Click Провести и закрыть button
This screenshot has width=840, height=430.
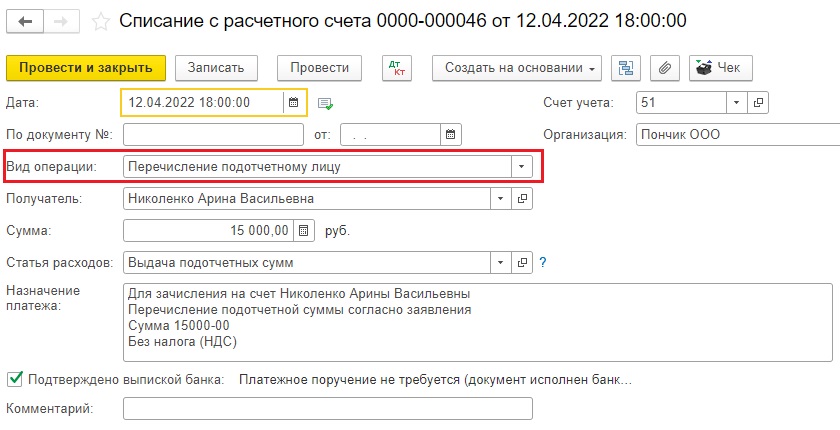click(86, 68)
